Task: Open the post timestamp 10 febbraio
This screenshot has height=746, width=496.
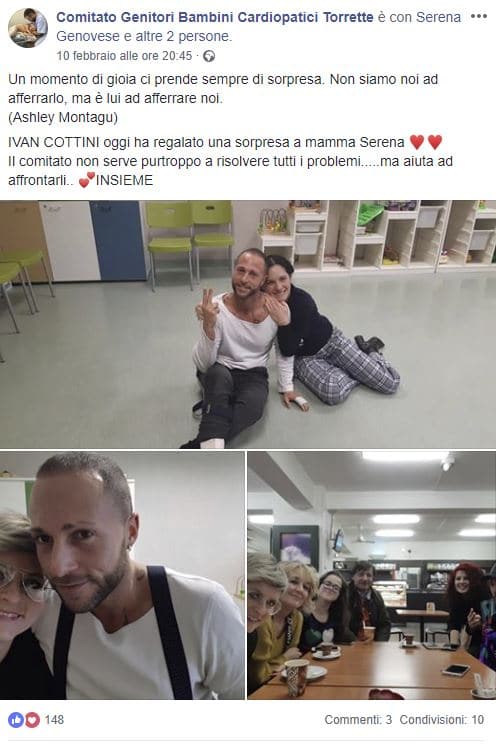Action: click(124, 56)
